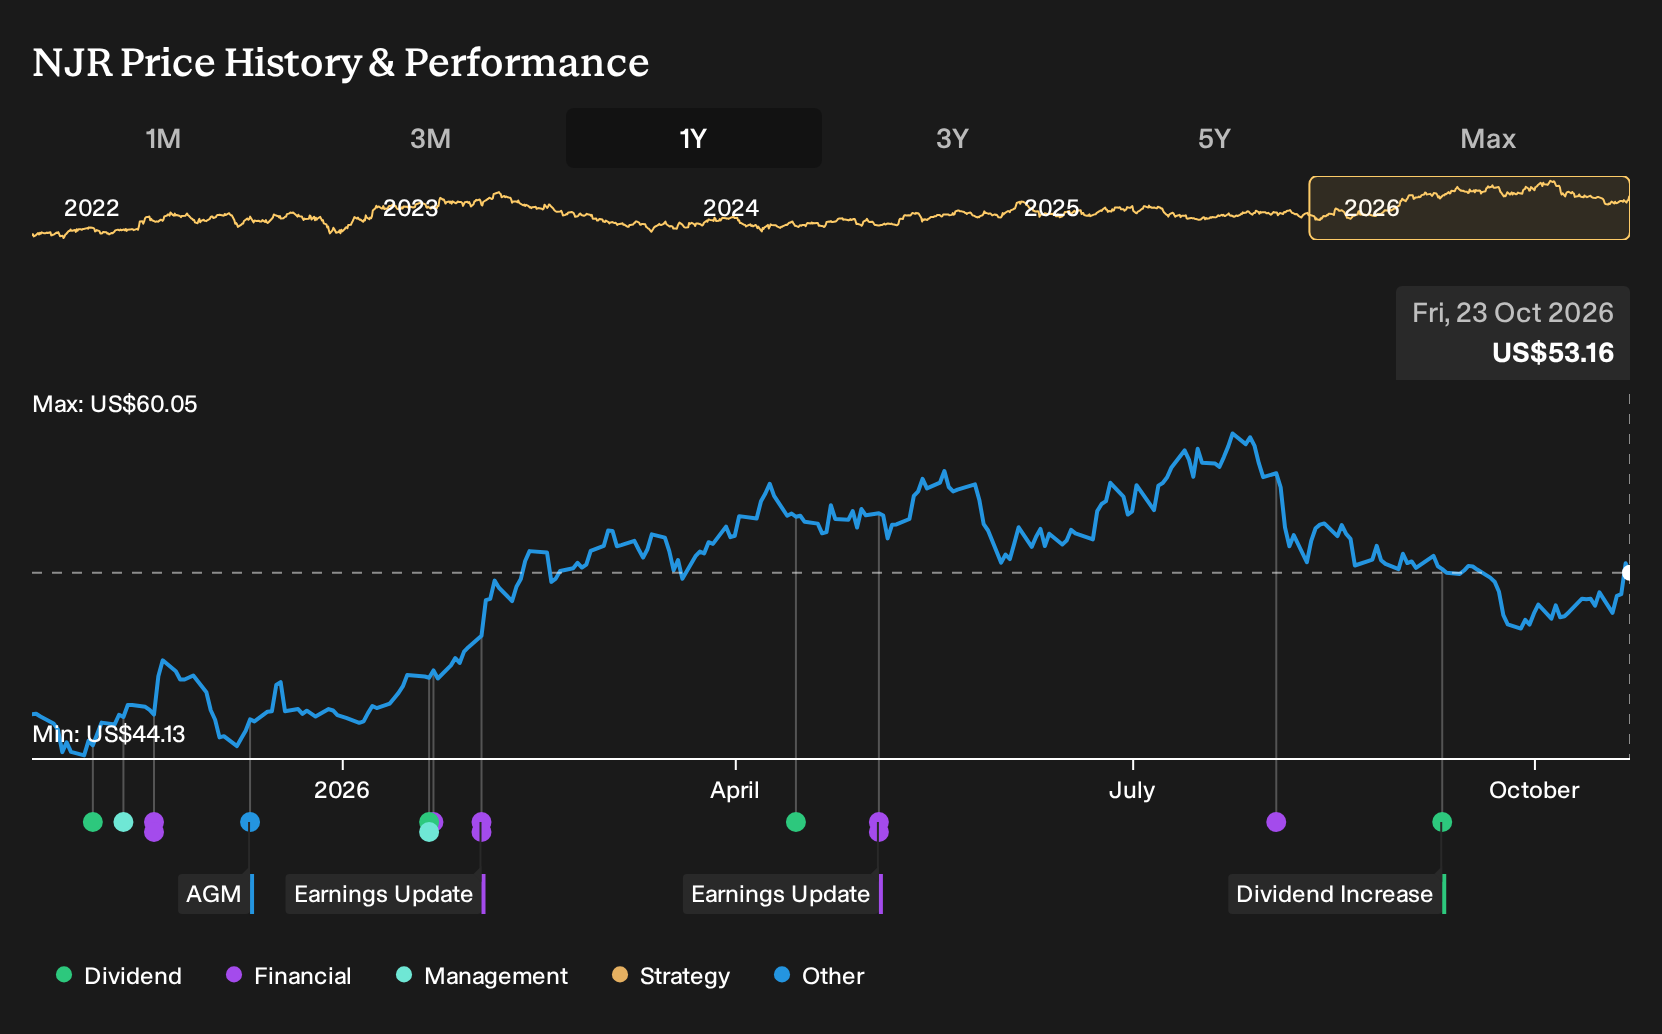Show the Max price history range
The height and width of the screenshot is (1034, 1662).
pos(1488,138)
